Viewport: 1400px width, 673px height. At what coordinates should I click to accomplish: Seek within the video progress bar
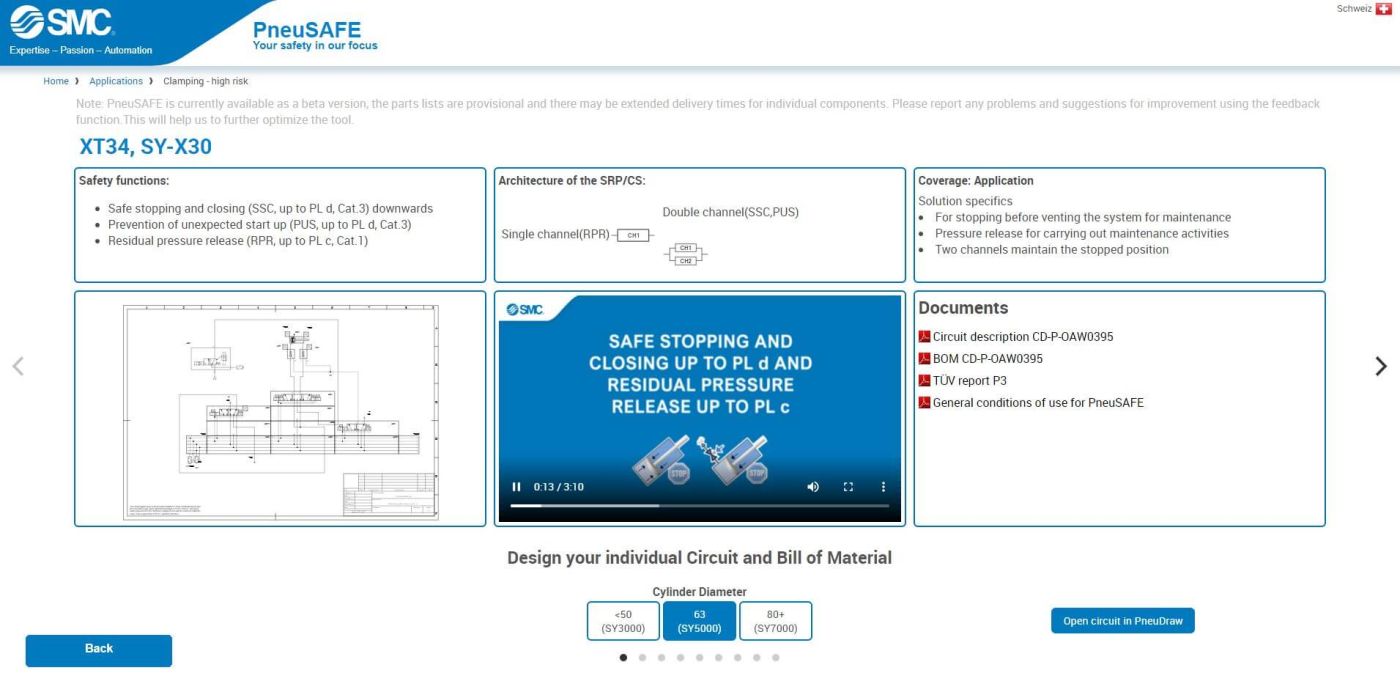(x=700, y=506)
